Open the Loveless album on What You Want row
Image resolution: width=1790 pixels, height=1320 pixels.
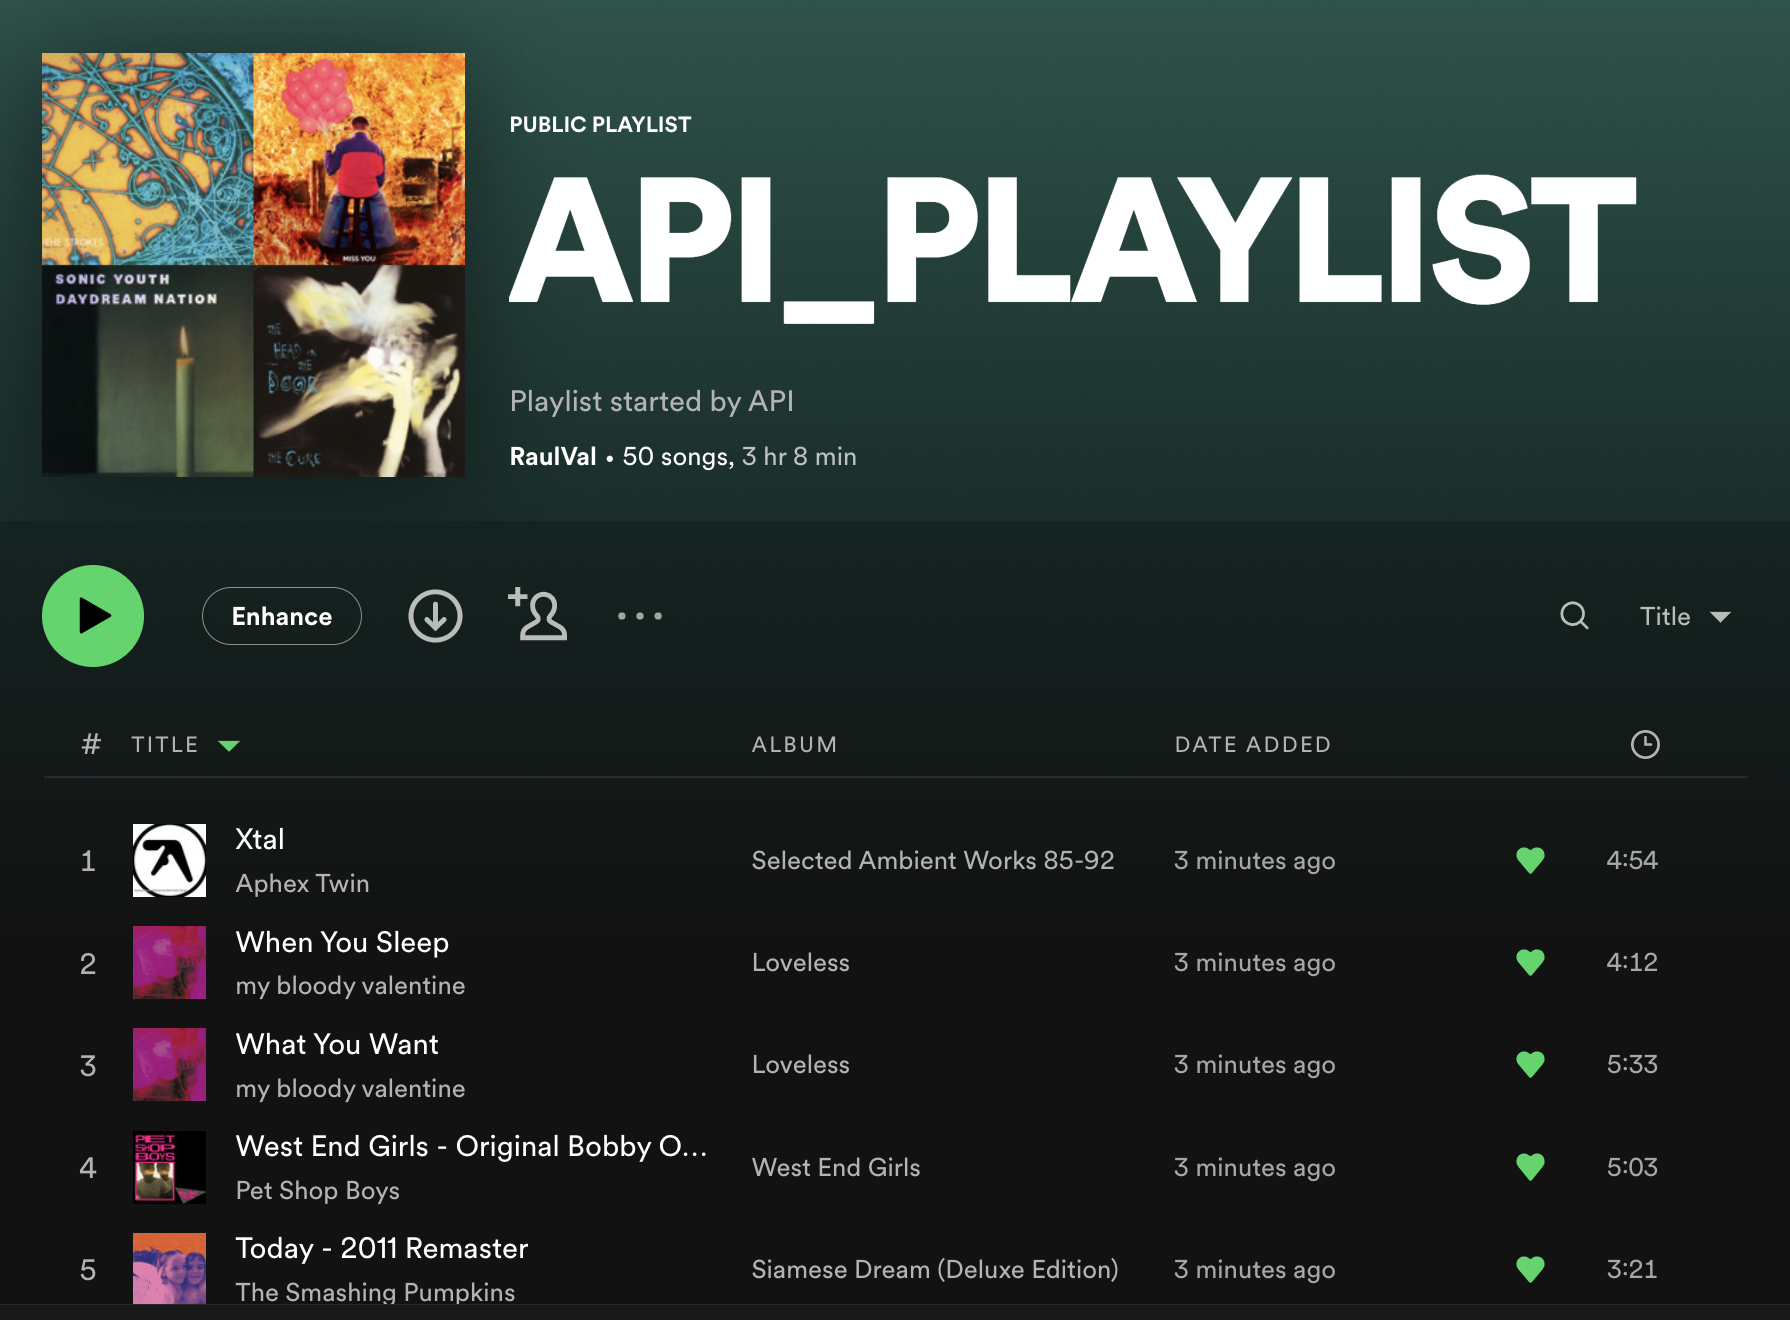800,1064
